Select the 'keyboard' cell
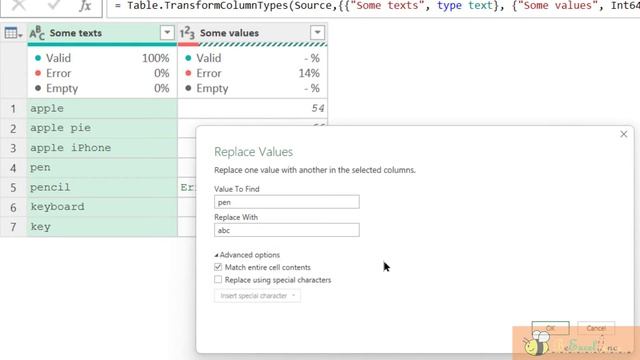 tap(102, 207)
